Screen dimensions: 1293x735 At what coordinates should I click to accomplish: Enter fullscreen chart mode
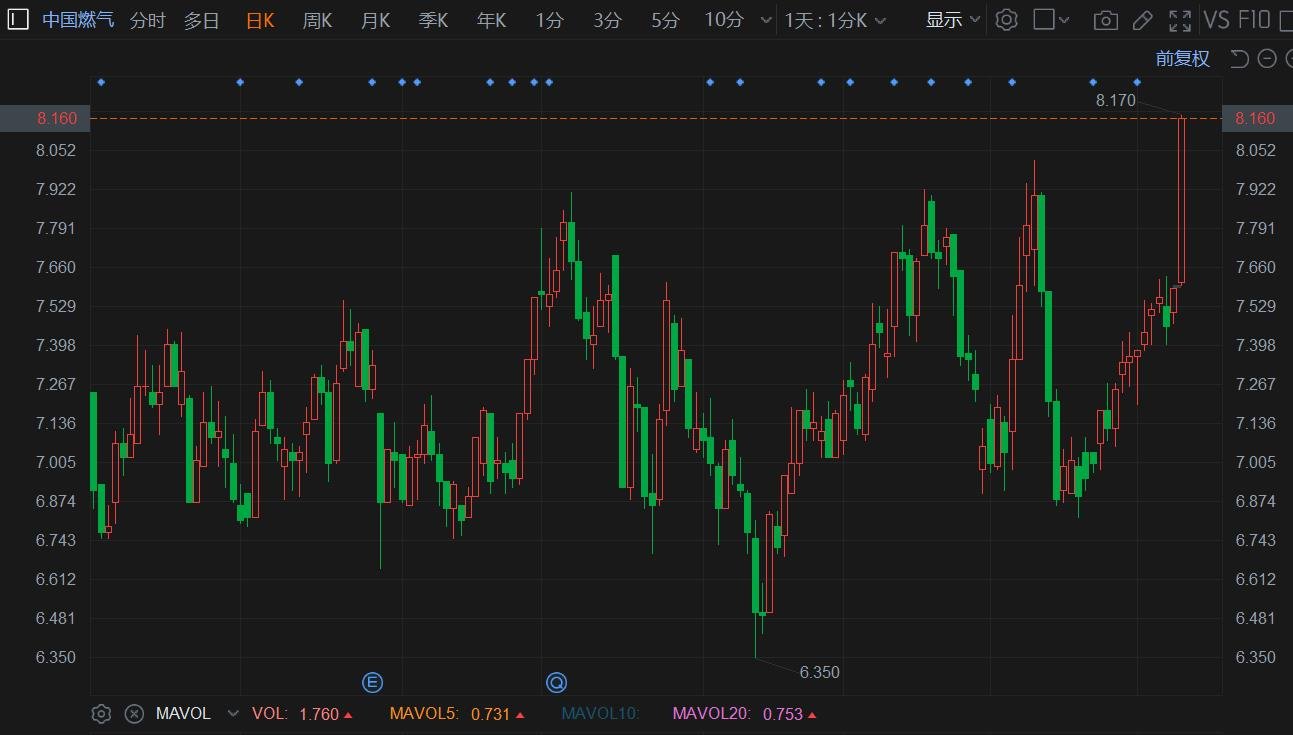1180,20
